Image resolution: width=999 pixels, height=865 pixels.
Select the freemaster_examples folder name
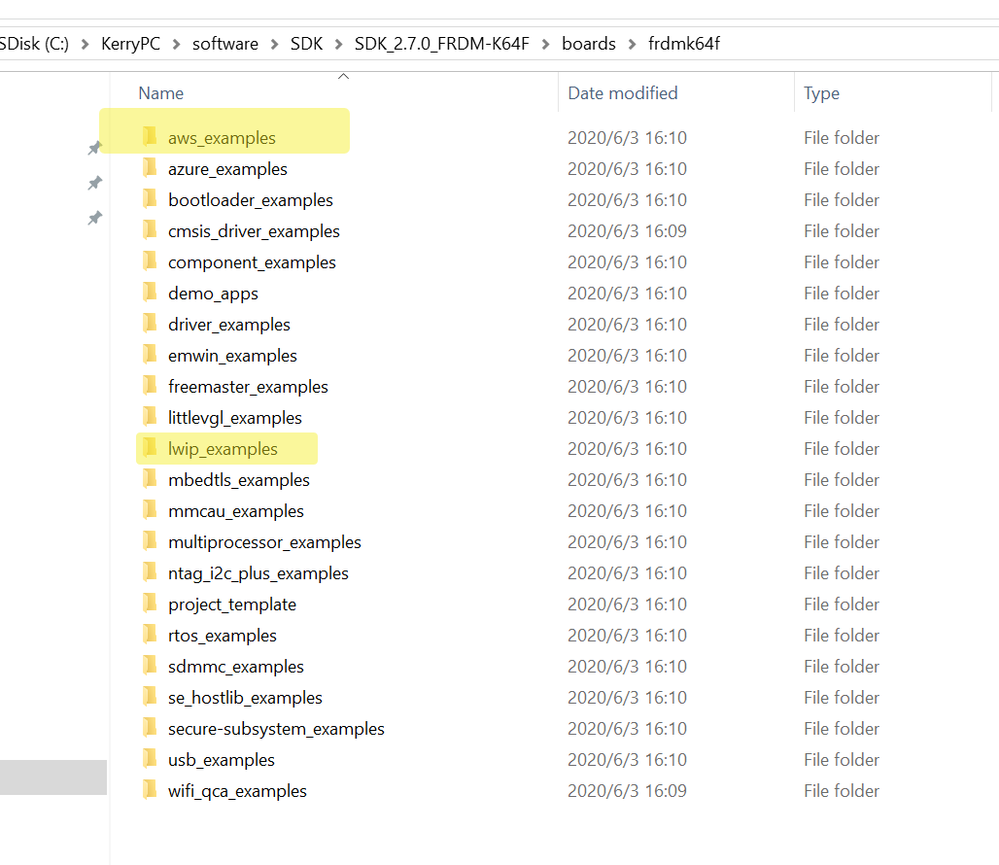point(248,387)
